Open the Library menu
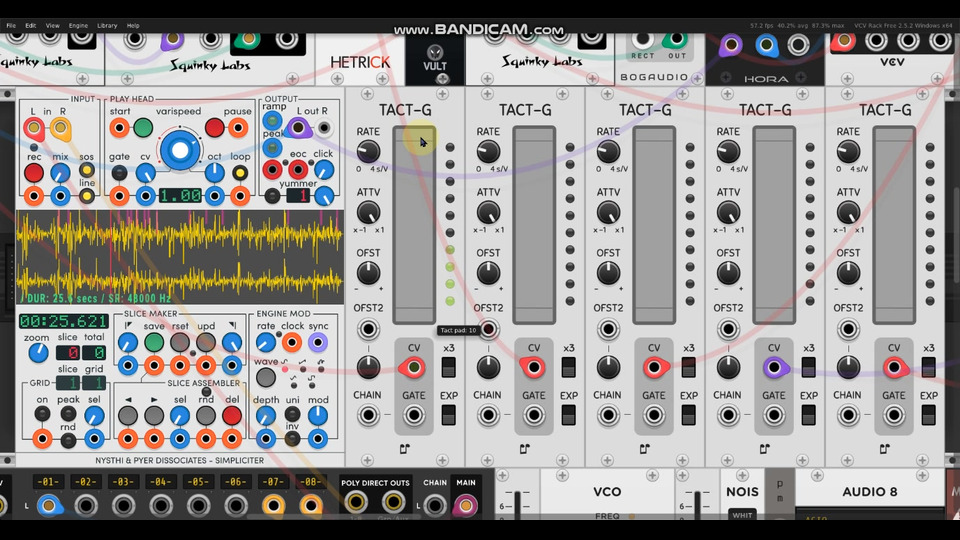The image size is (960, 540). (107, 26)
